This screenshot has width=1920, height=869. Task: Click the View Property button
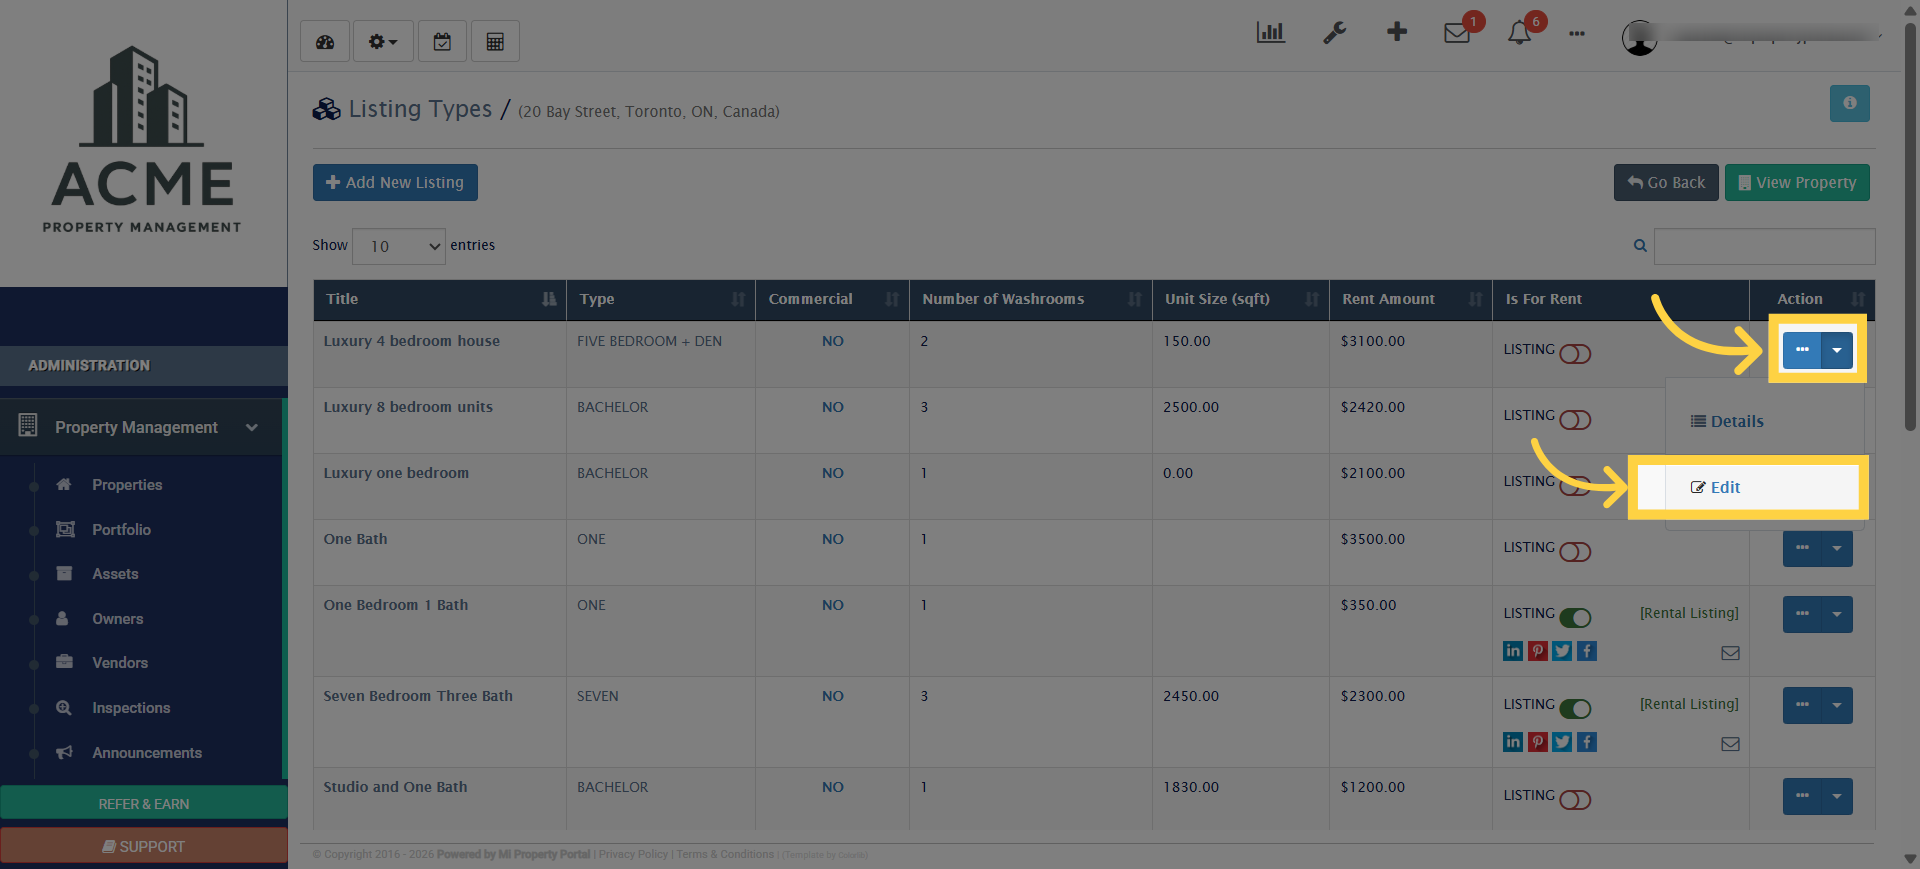point(1797,182)
